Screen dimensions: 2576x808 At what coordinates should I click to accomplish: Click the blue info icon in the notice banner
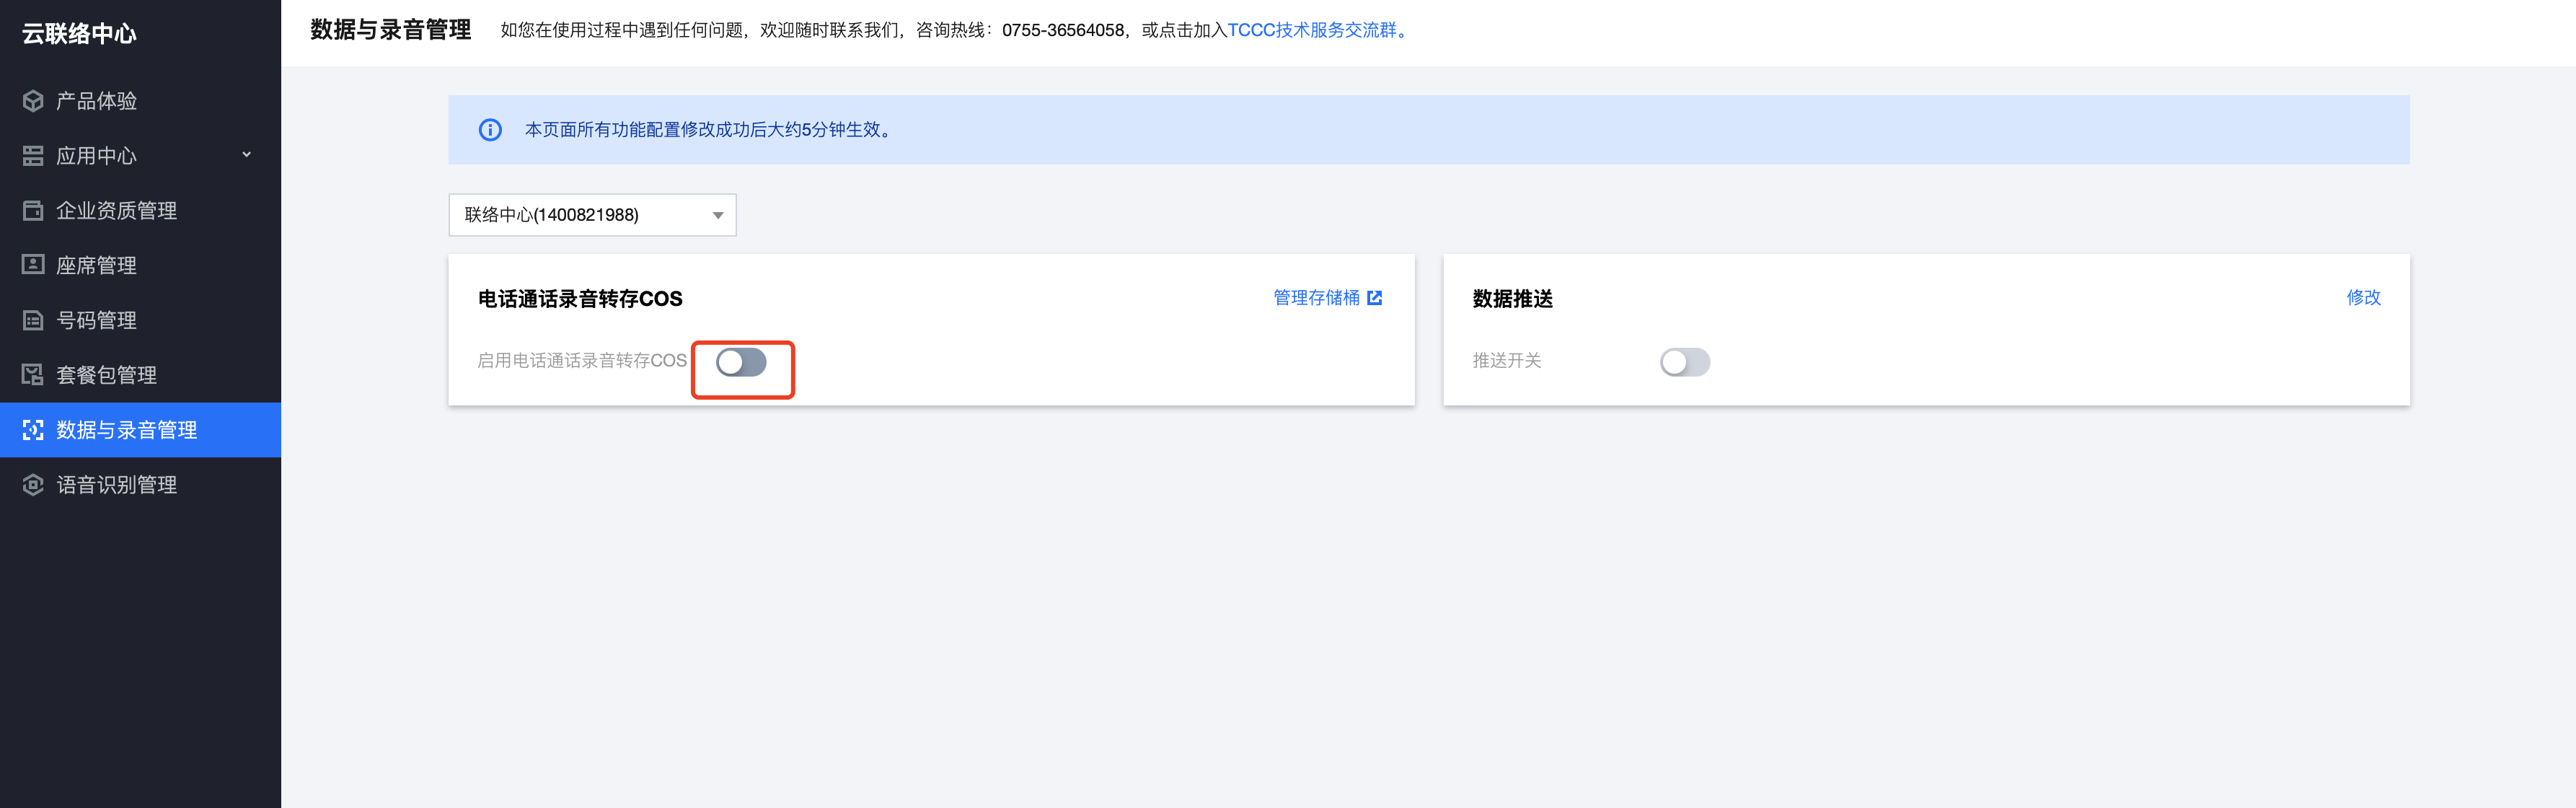coord(490,130)
